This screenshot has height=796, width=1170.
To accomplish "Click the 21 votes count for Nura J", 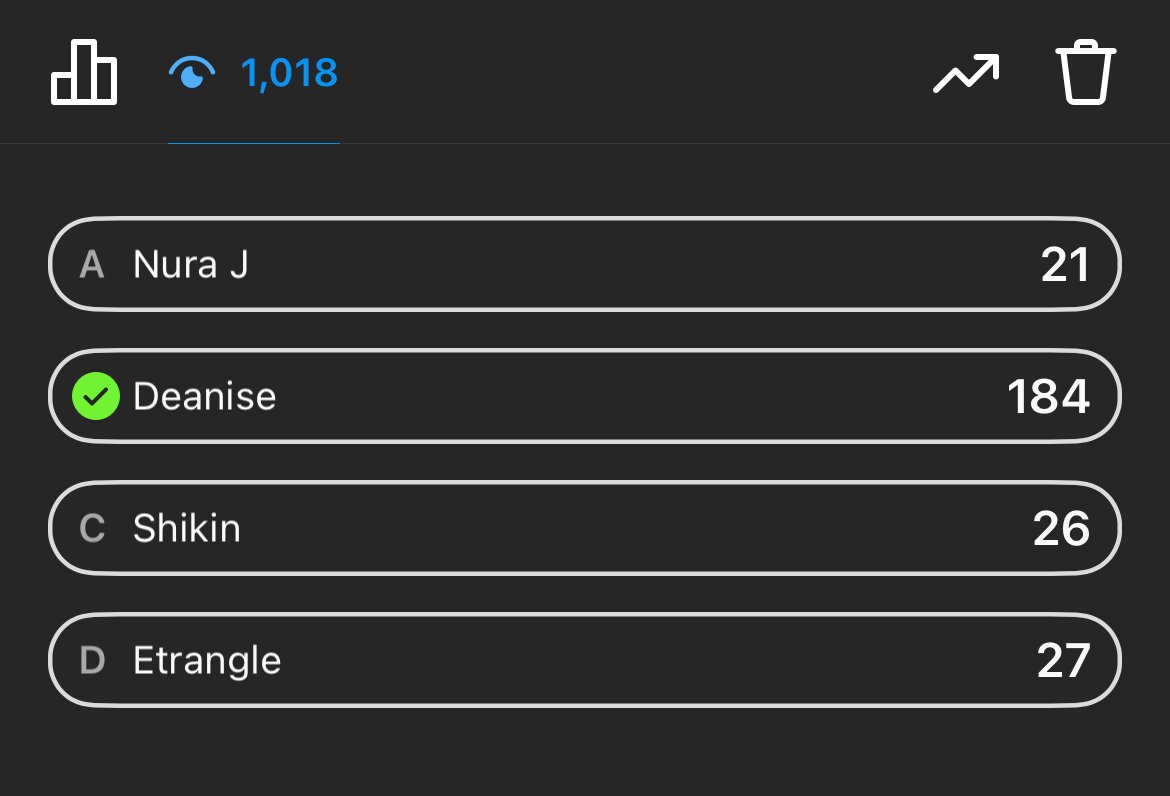I will (x=1064, y=265).
